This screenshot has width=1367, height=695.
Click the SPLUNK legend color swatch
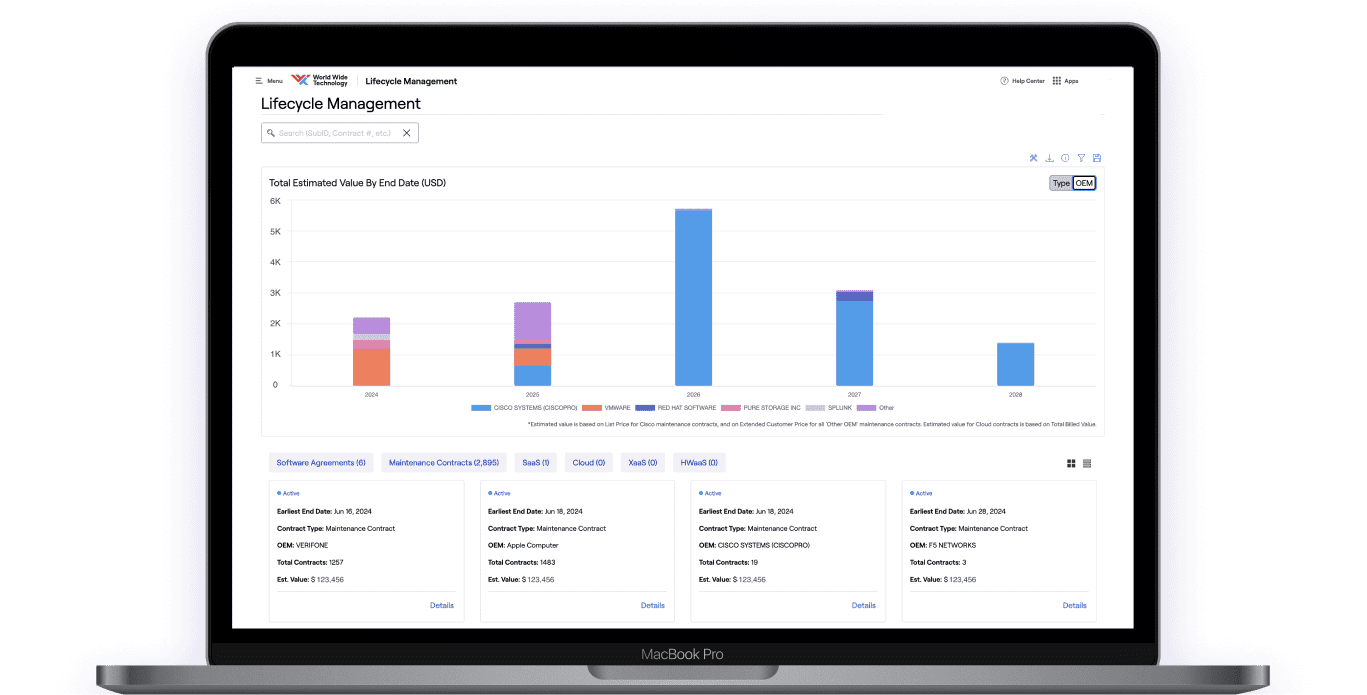(x=816, y=408)
